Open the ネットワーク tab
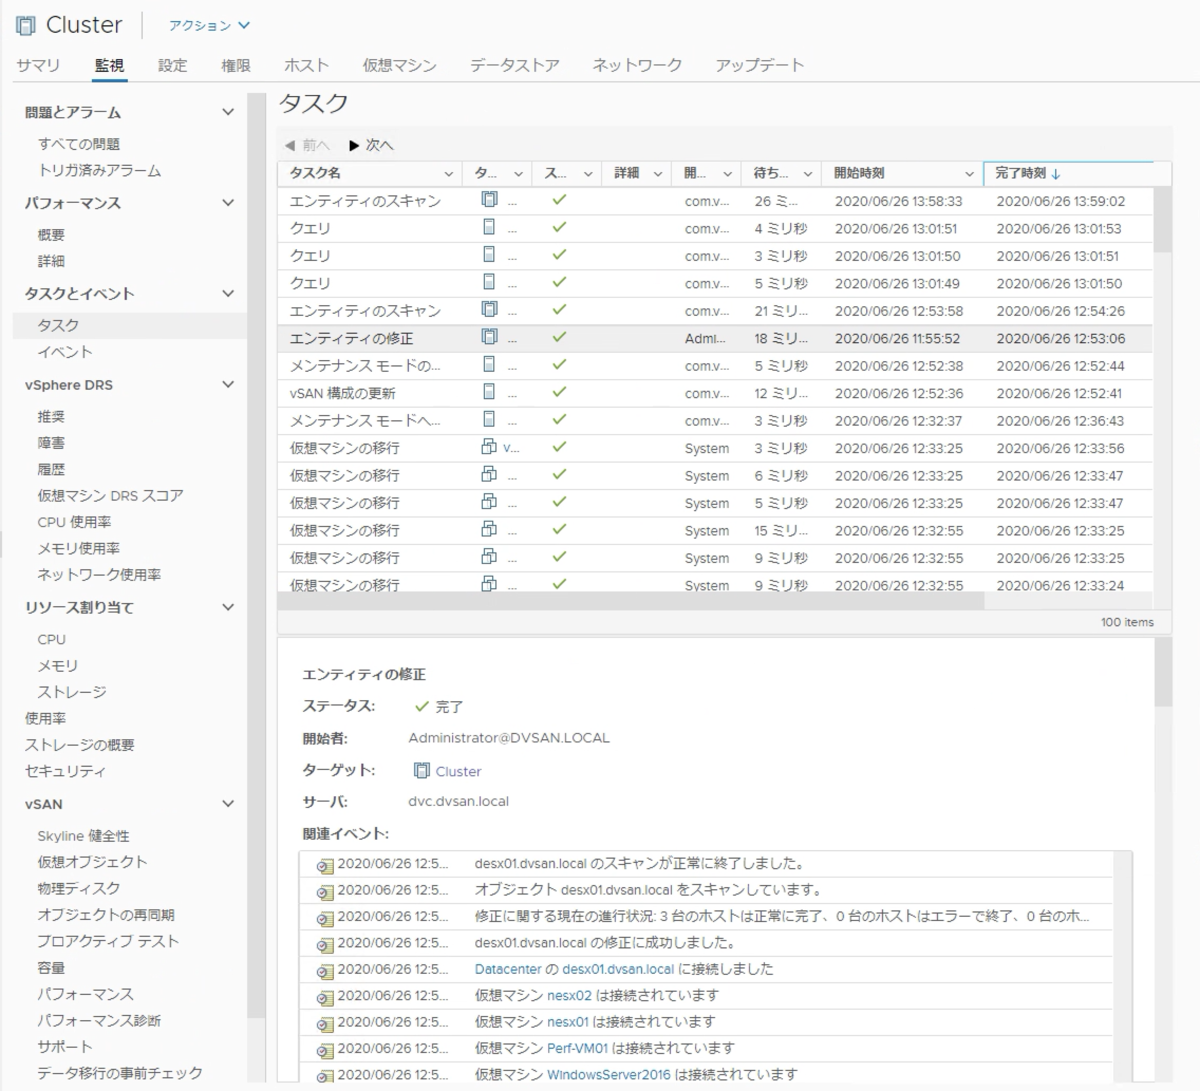The width and height of the screenshot is (1200, 1091). (637, 65)
